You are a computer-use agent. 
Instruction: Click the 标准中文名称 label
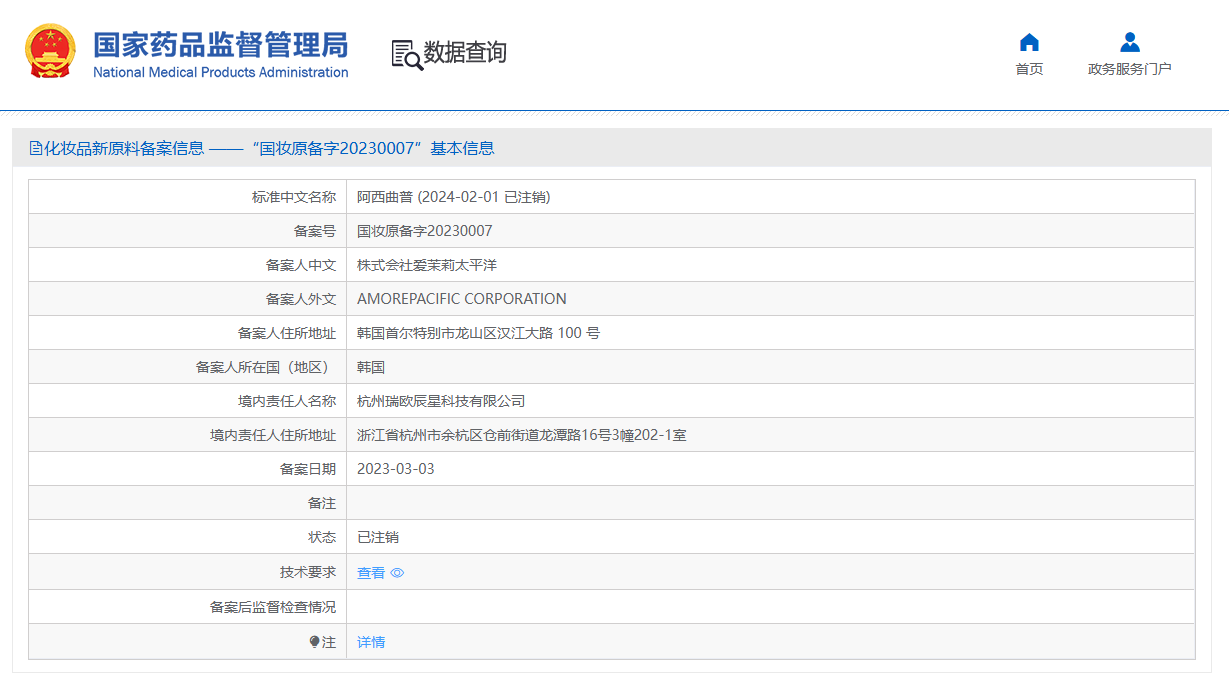(x=294, y=197)
